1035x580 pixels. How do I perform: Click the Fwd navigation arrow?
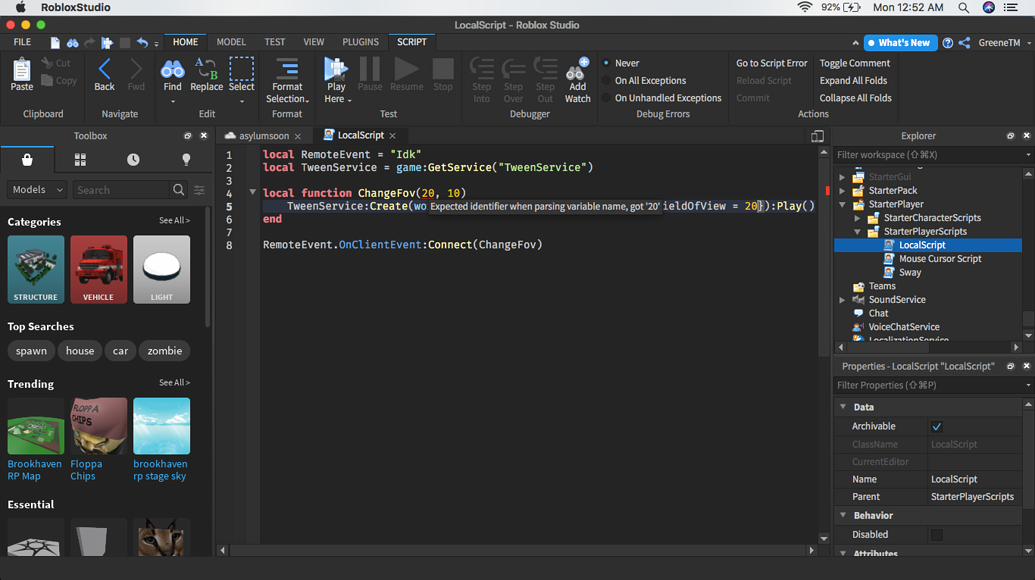136,69
